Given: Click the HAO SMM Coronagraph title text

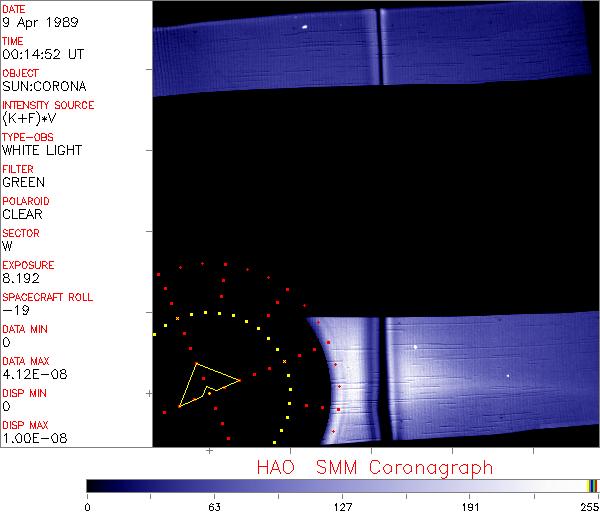Looking at the screenshot, I should pos(375,467).
